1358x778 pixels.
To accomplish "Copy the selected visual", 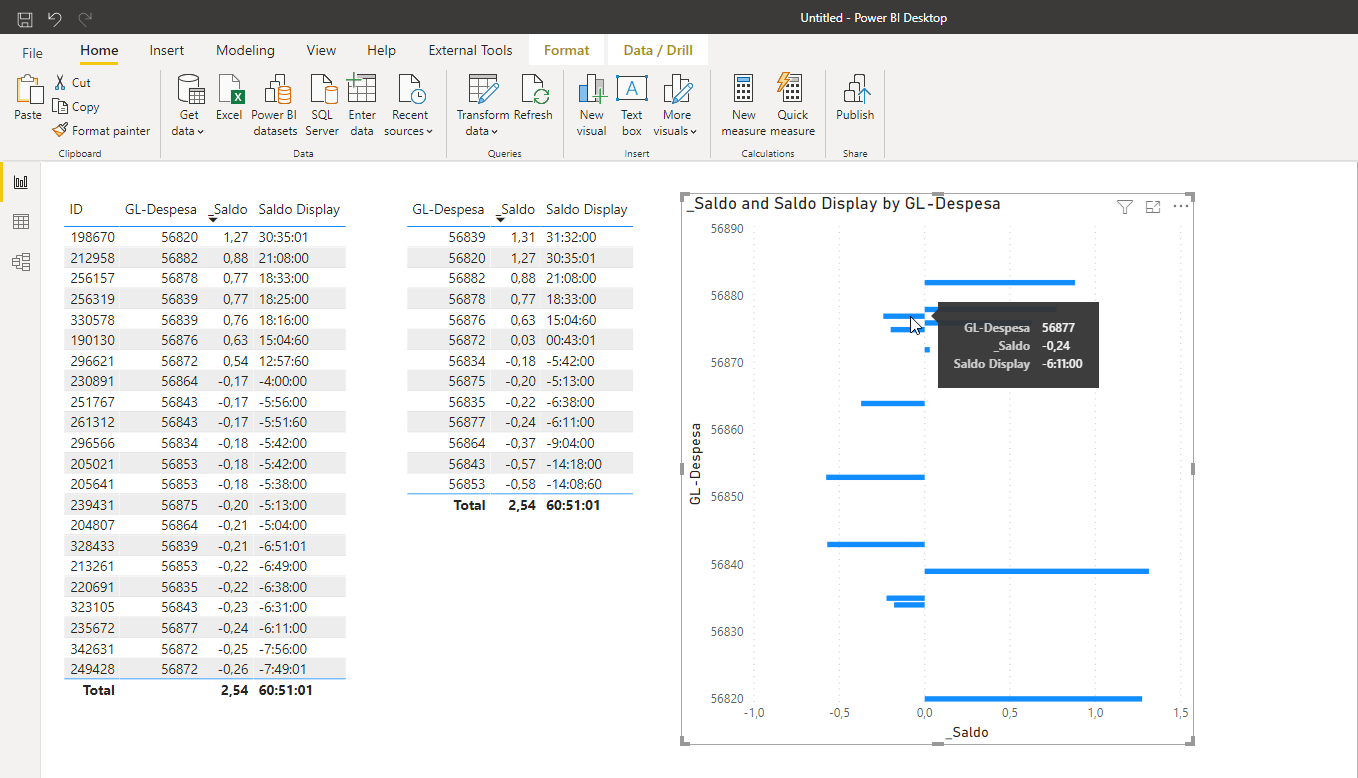I will click(76, 107).
